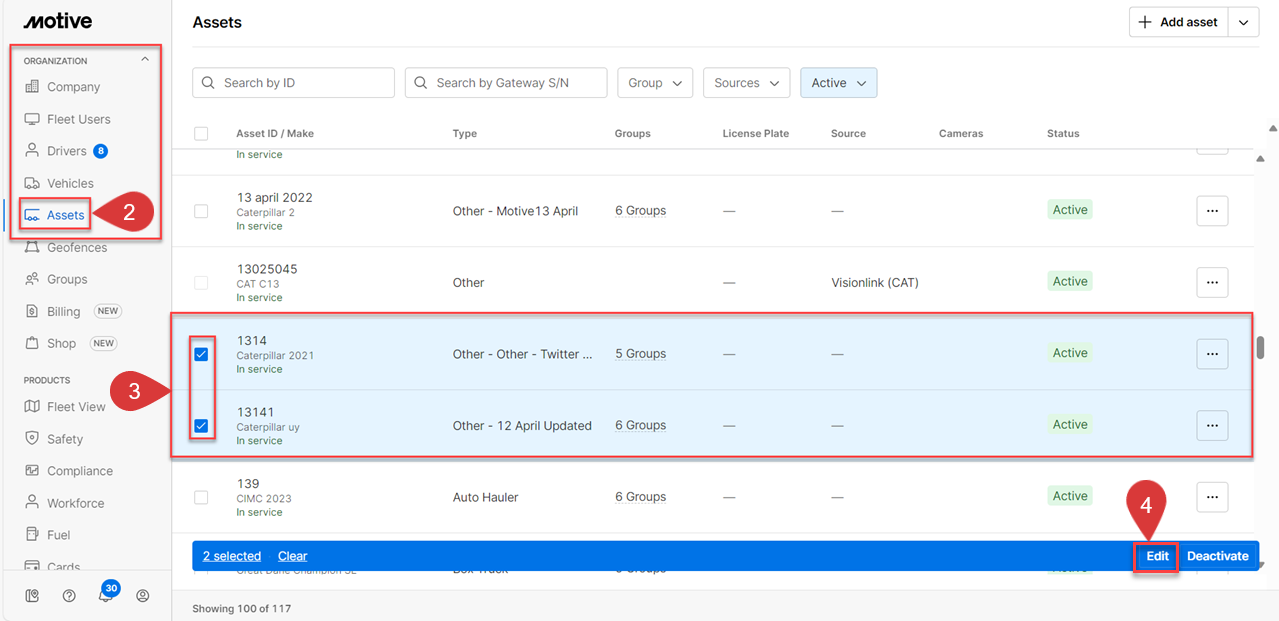Open three-dot menu for asset 1314

pos(1212,354)
